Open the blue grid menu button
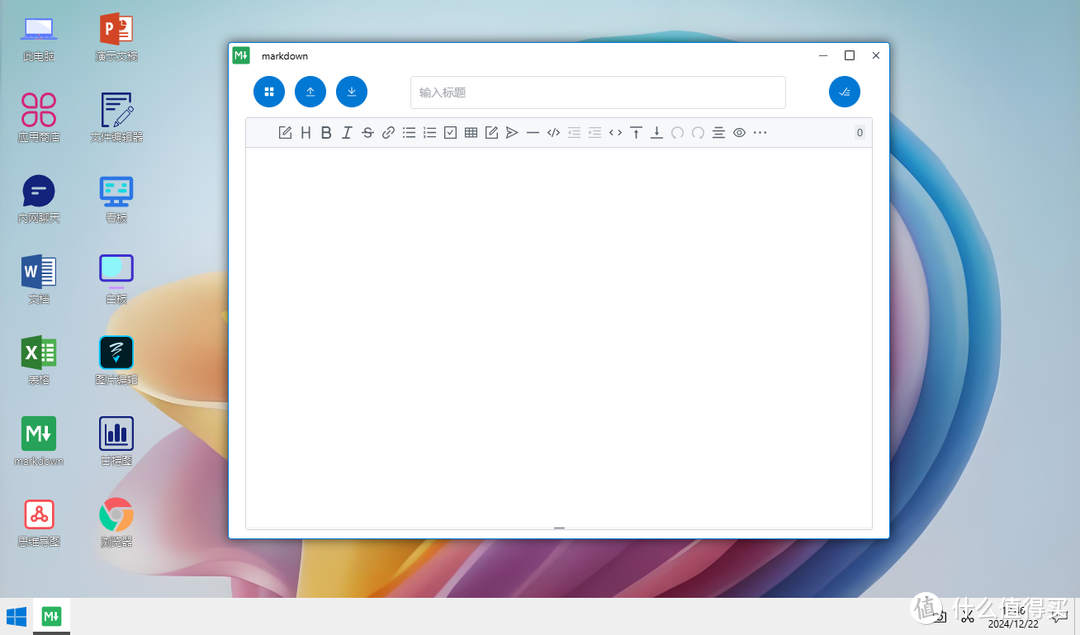Screen dimensions: 1080x635 [269, 92]
